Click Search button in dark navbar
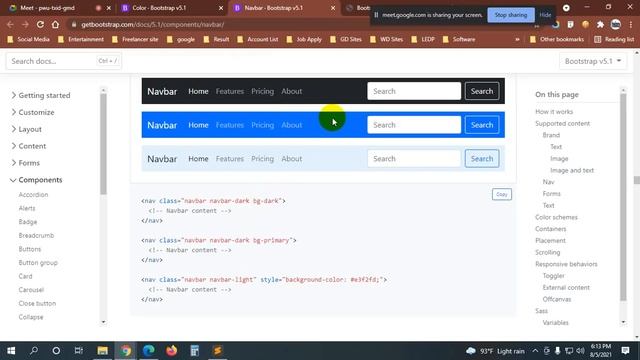 tap(482, 91)
